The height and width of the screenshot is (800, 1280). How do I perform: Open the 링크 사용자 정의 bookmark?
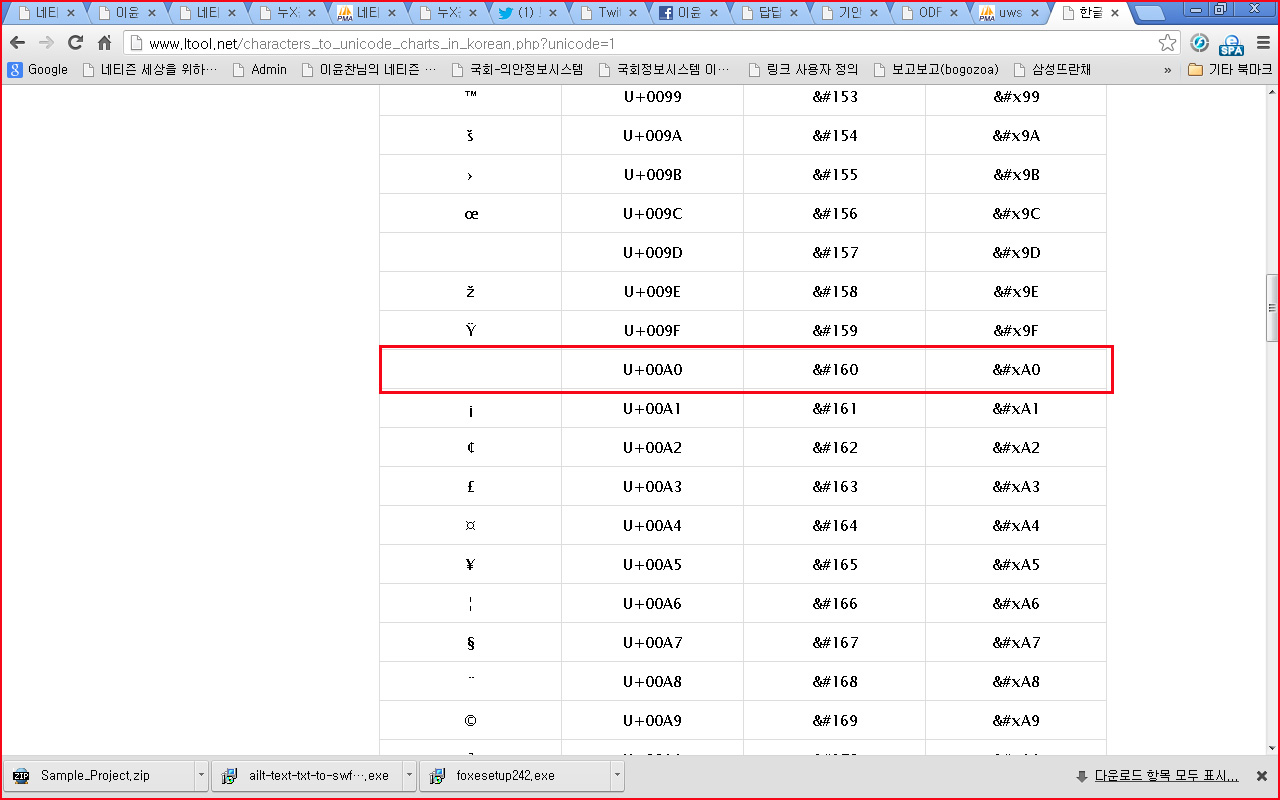click(x=804, y=70)
